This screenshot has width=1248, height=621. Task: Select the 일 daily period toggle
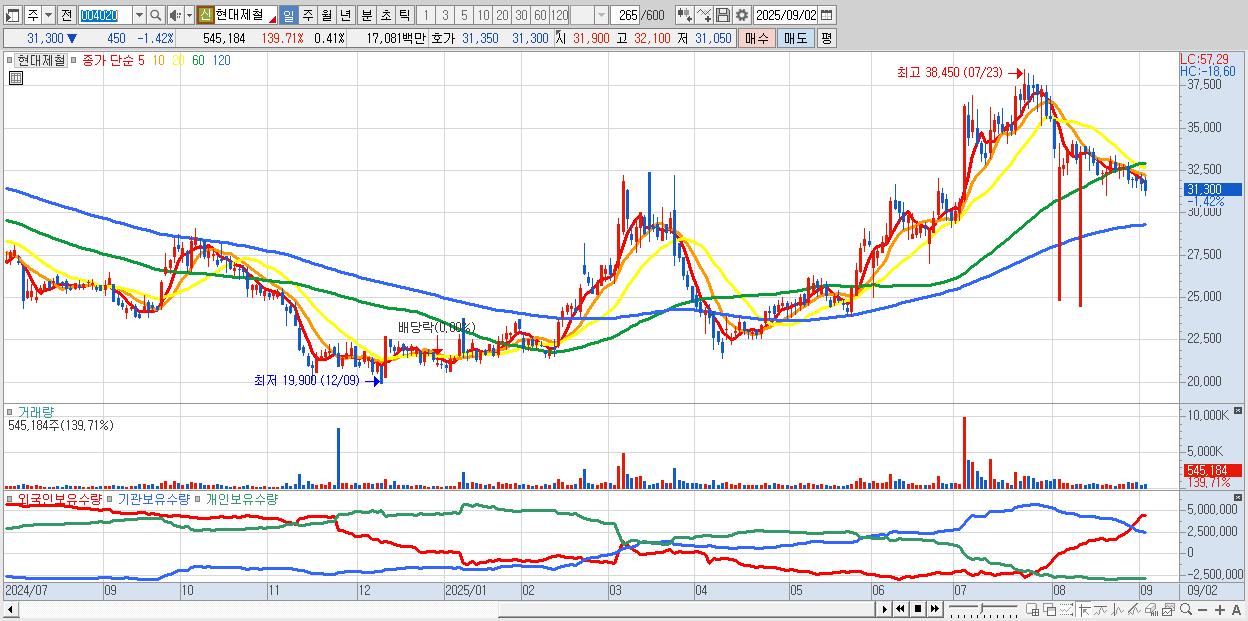[288, 15]
